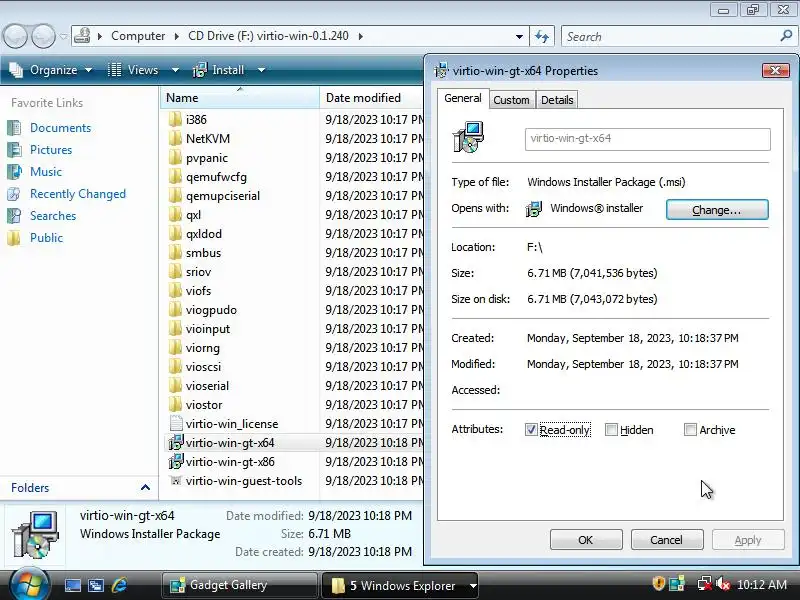Open the address bar history dropdown
800x600 pixels.
pos(519,36)
